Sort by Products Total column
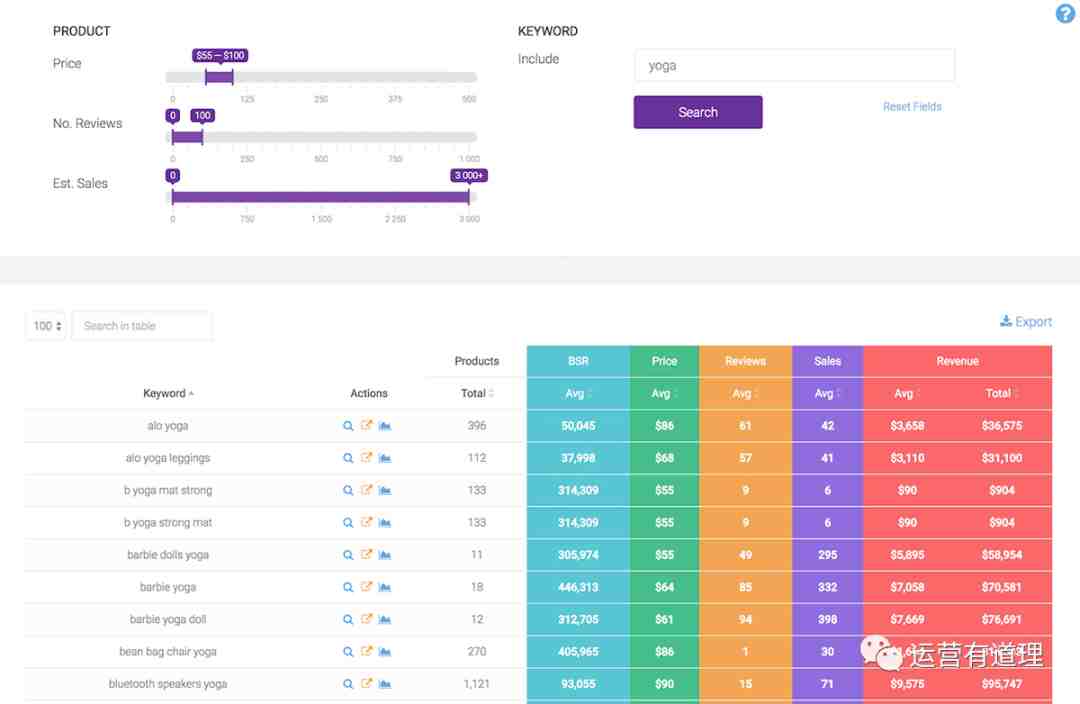1080x704 pixels. click(477, 393)
